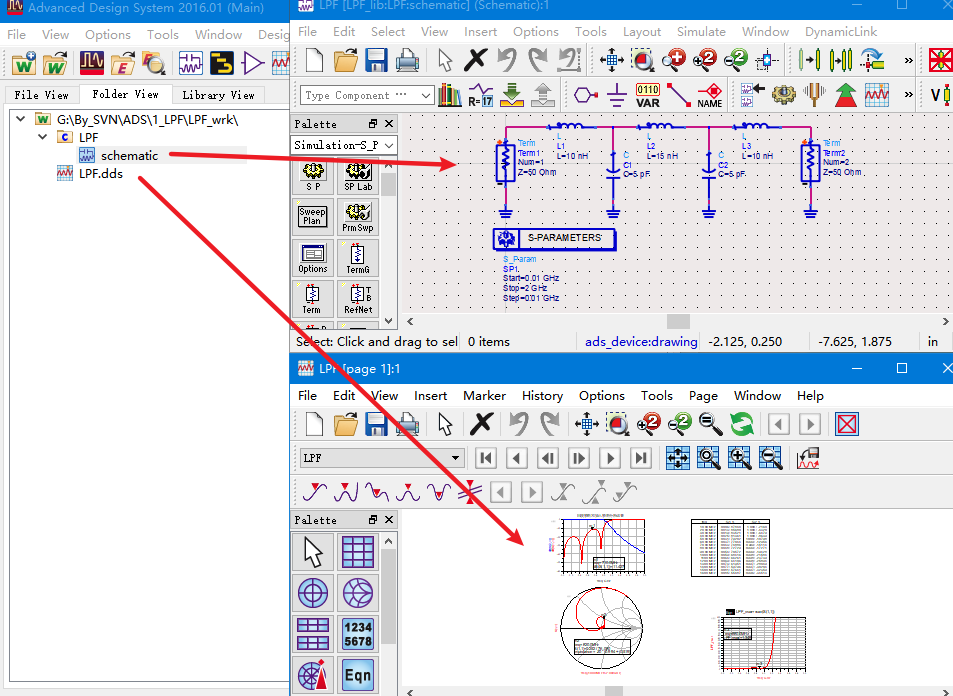Click new schematic window icon in ADS Main toolbar
This screenshot has width=953, height=696.
[191, 63]
